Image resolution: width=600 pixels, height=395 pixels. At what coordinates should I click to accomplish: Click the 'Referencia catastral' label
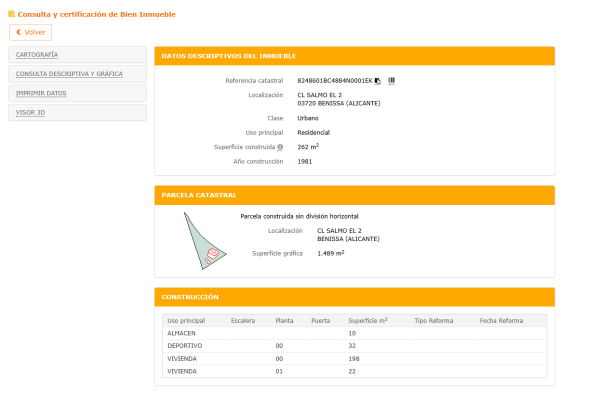254,81
